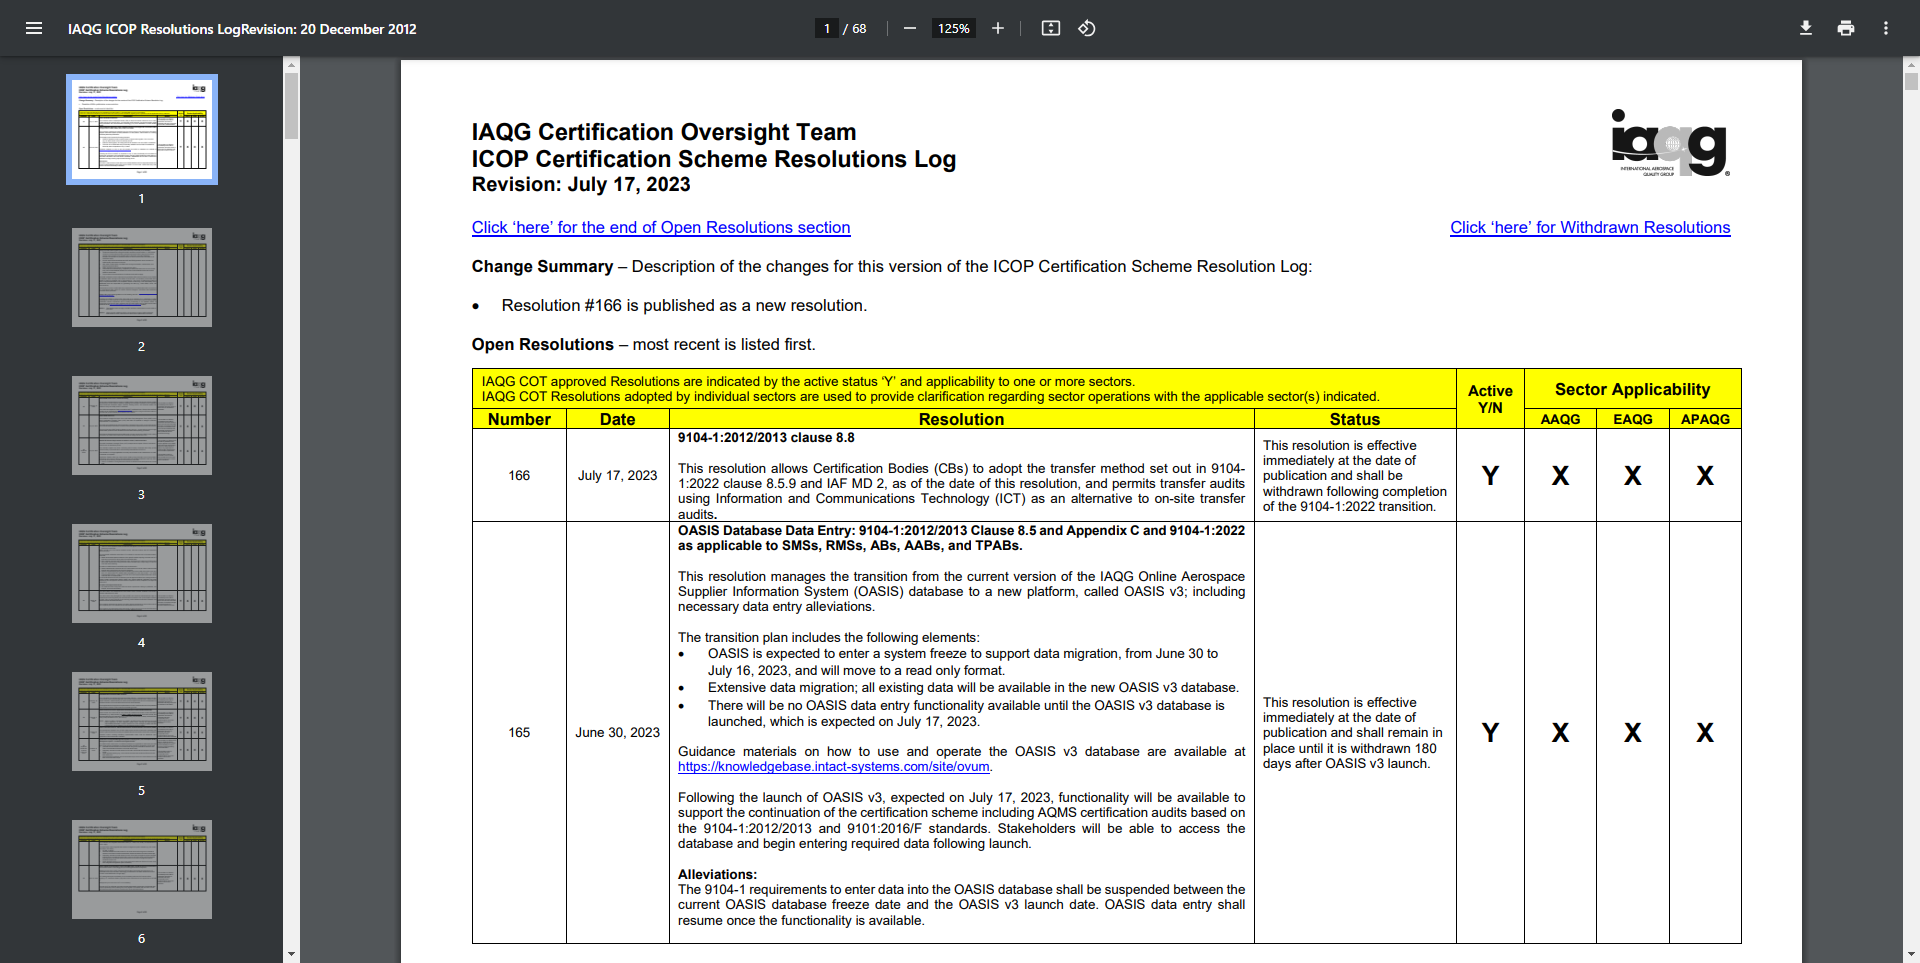Click the zoom in plus button

coord(997,28)
